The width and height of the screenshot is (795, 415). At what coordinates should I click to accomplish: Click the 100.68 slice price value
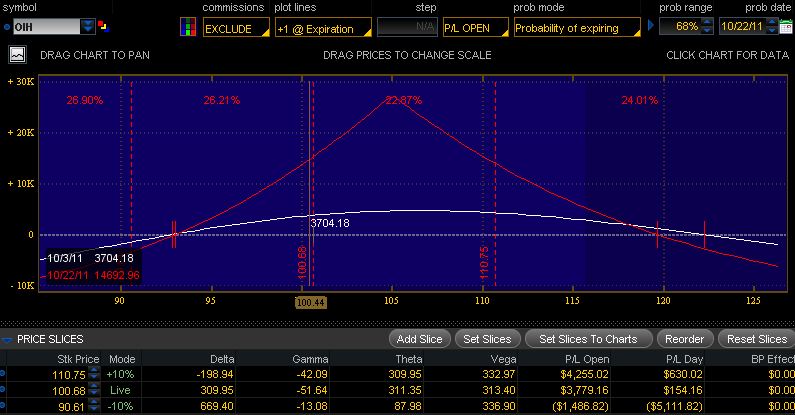pyautogui.click(x=69, y=391)
